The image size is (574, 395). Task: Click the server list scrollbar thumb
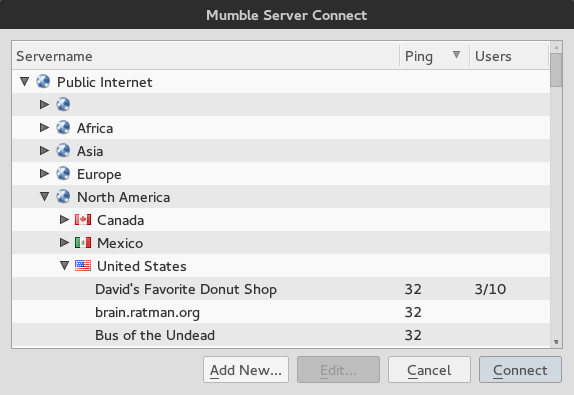pos(556,70)
